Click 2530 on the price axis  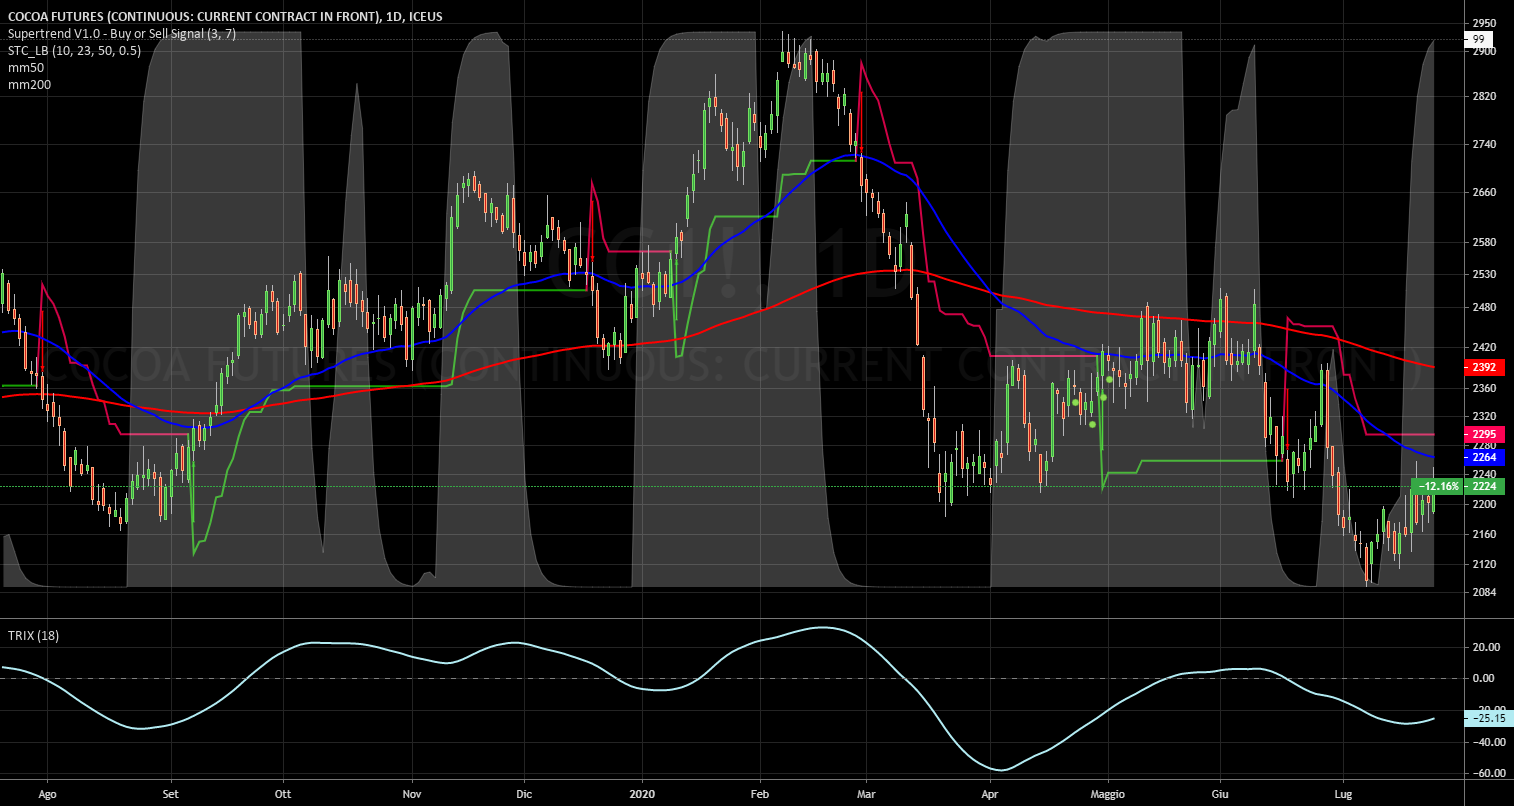point(1484,274)
